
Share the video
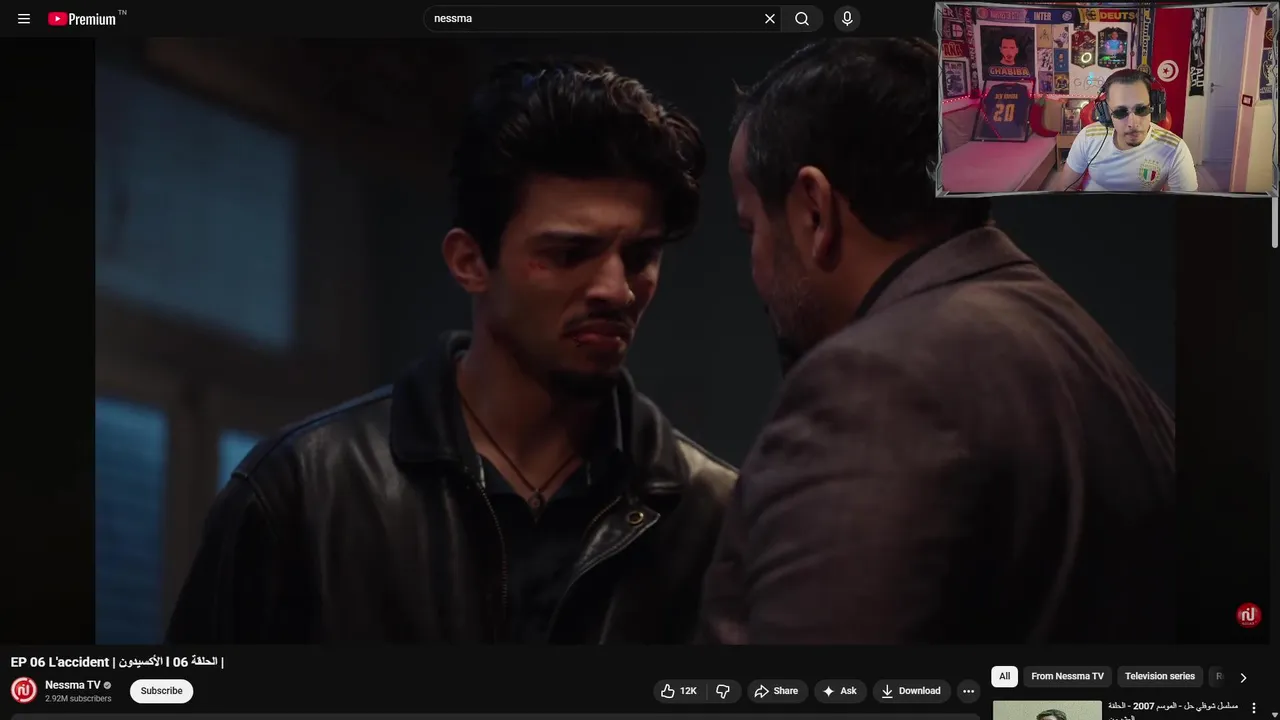[776, 691]
